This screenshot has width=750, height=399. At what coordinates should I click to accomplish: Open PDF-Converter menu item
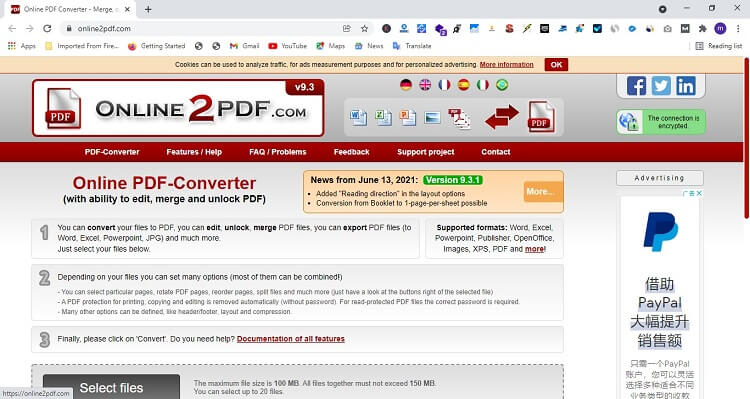tap(112, 152)
